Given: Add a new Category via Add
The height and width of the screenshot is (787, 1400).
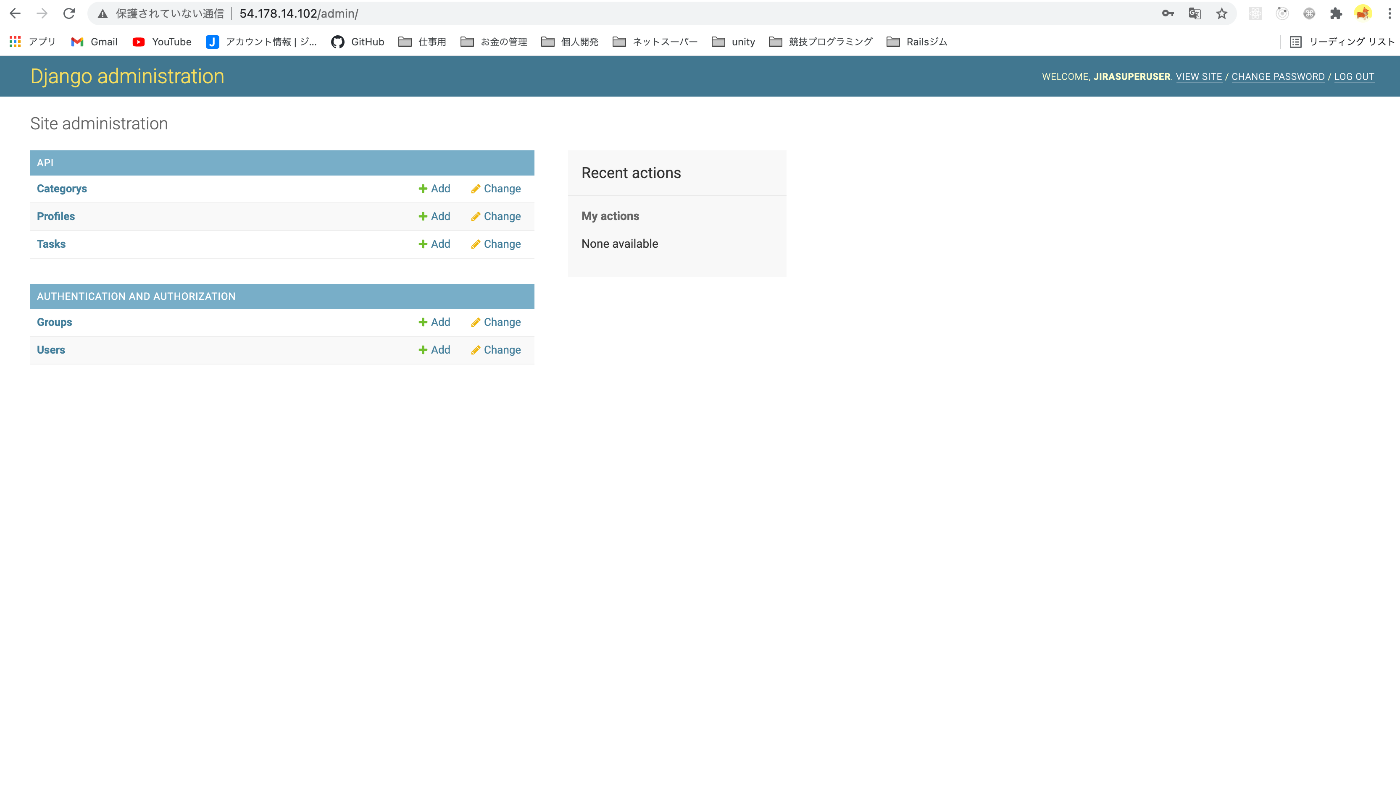Looking at the screenshot, I should tap(434, 189).
